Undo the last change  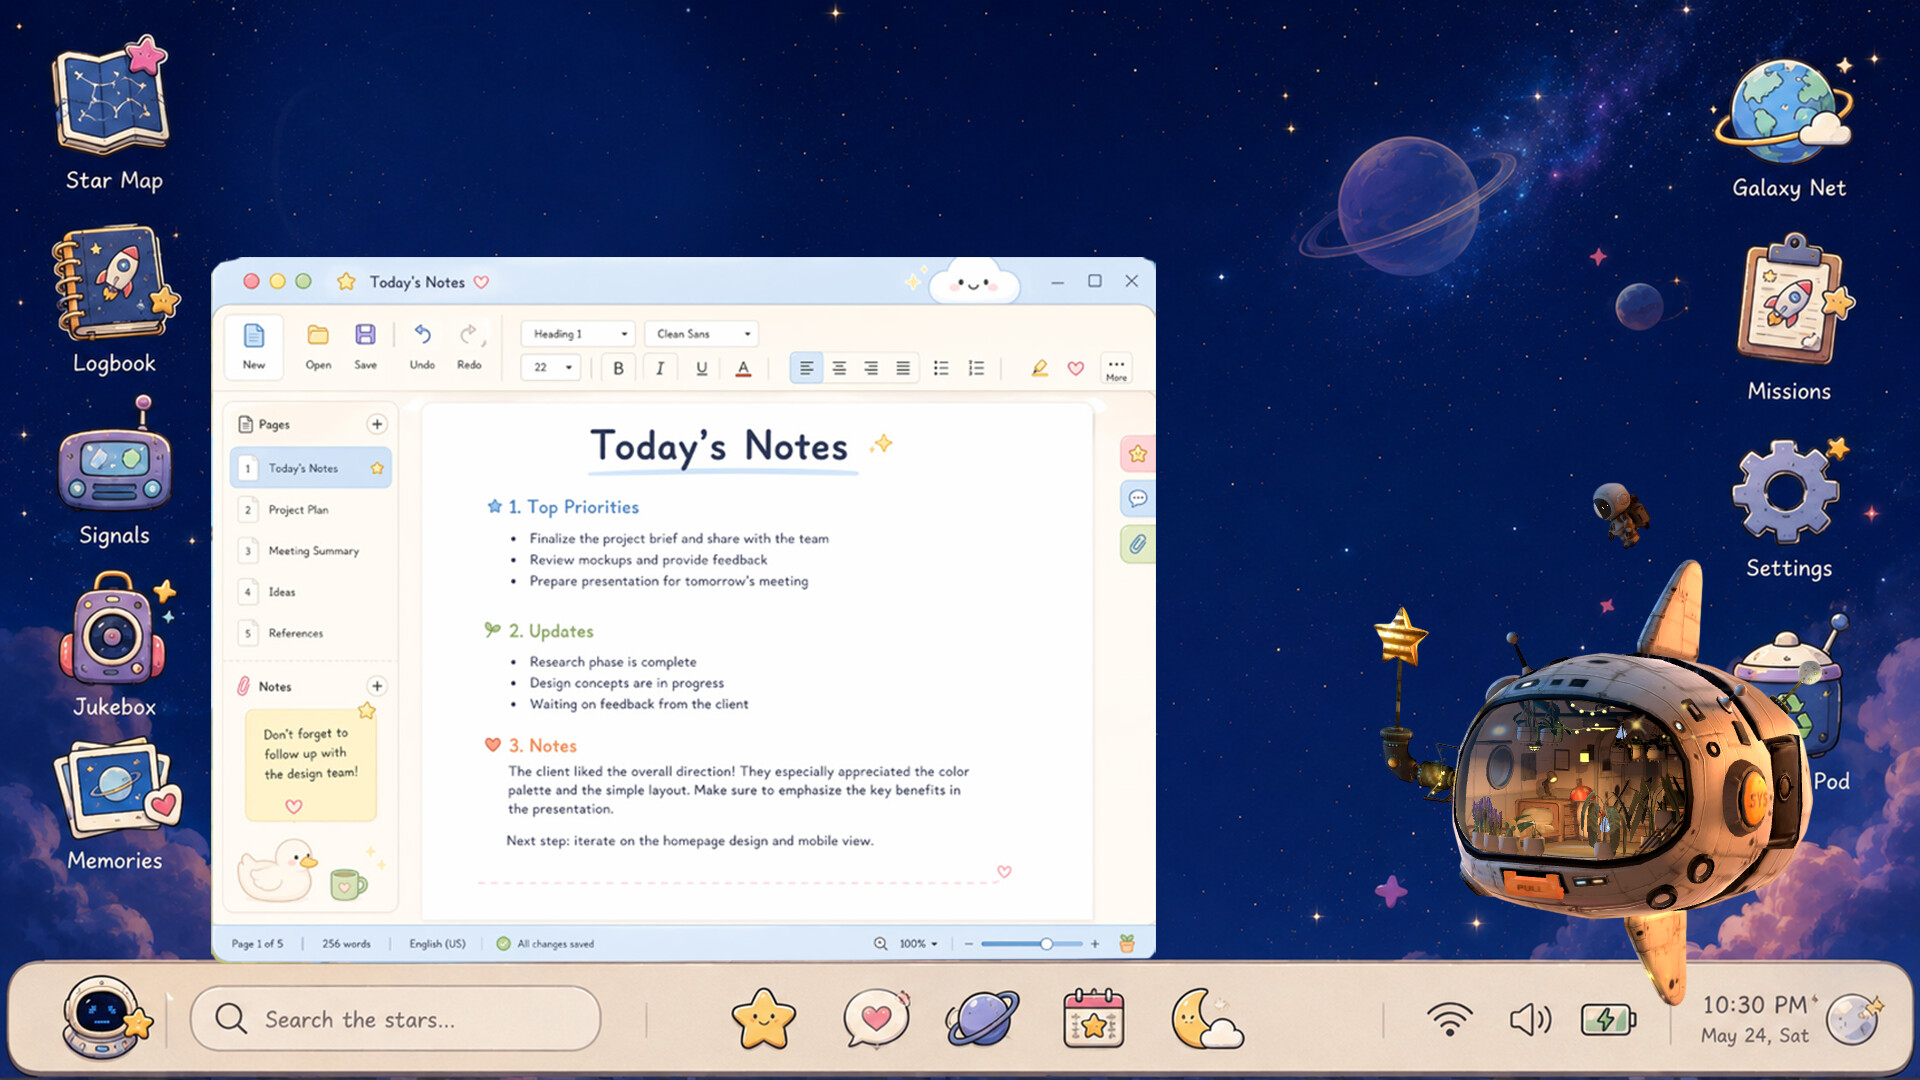[422, 346]
